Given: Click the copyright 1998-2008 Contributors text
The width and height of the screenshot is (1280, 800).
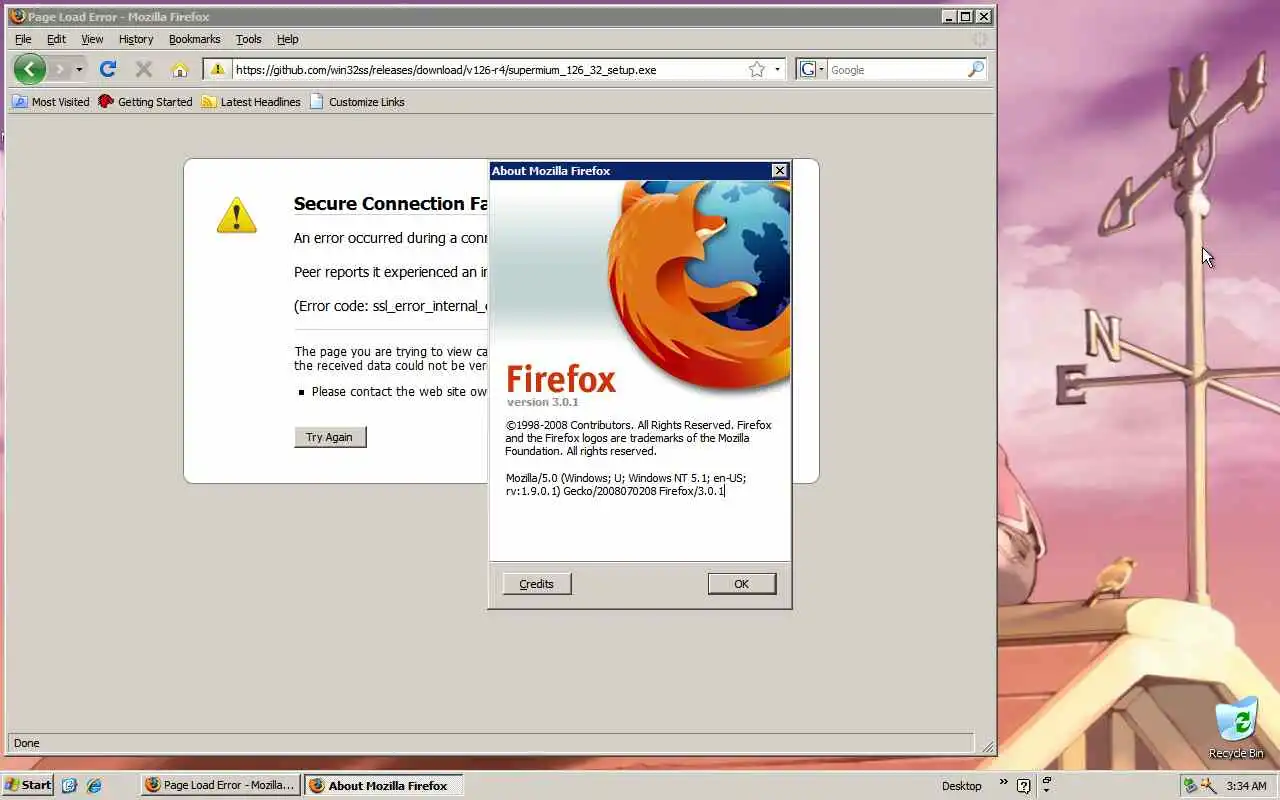Looking at the screenshot, I should click(638, 438).
